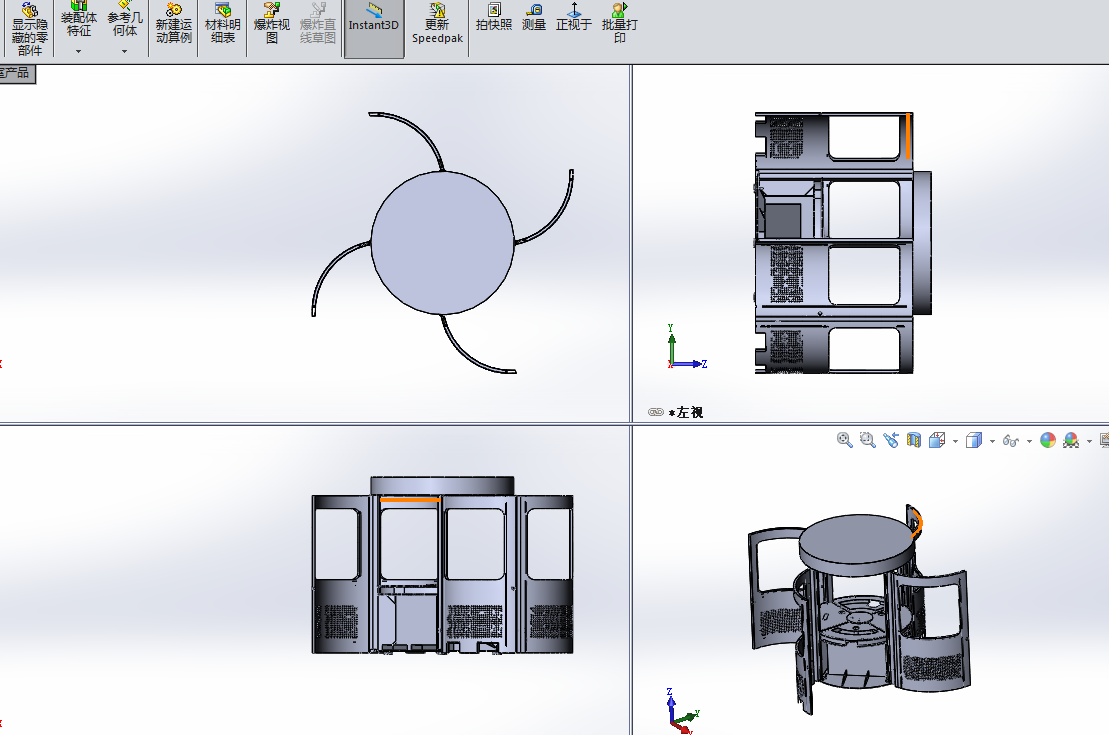Select orange highlighted edge in front view
Screen dimensions: 1109x735
tap(410, 499)
